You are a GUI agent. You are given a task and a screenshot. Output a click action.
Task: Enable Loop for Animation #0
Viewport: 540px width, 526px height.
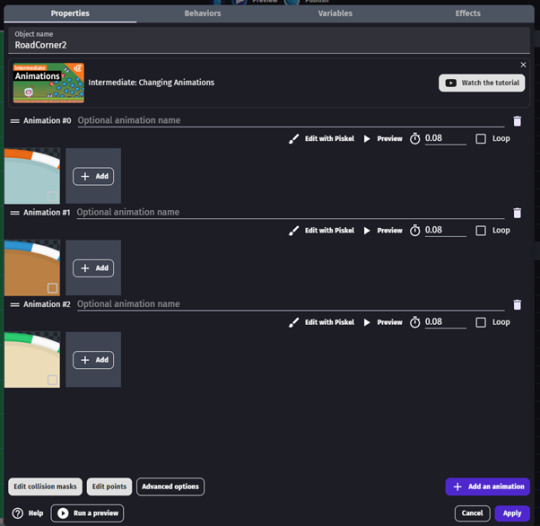[480, 139]
